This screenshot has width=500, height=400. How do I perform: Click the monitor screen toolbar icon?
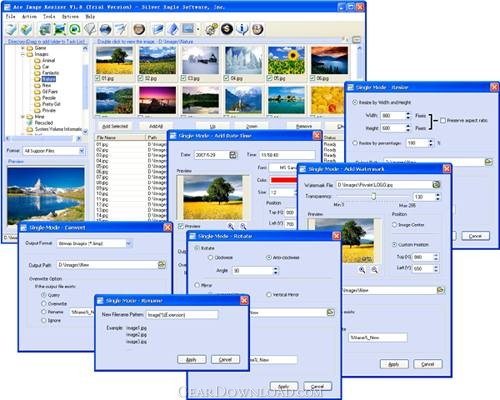(188, 29)
